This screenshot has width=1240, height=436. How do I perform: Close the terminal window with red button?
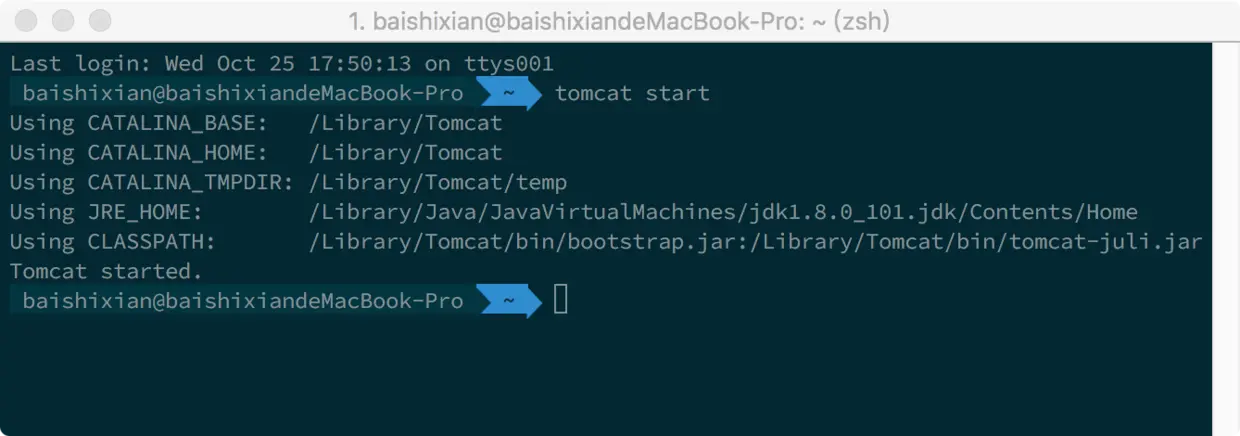[27, 20]
